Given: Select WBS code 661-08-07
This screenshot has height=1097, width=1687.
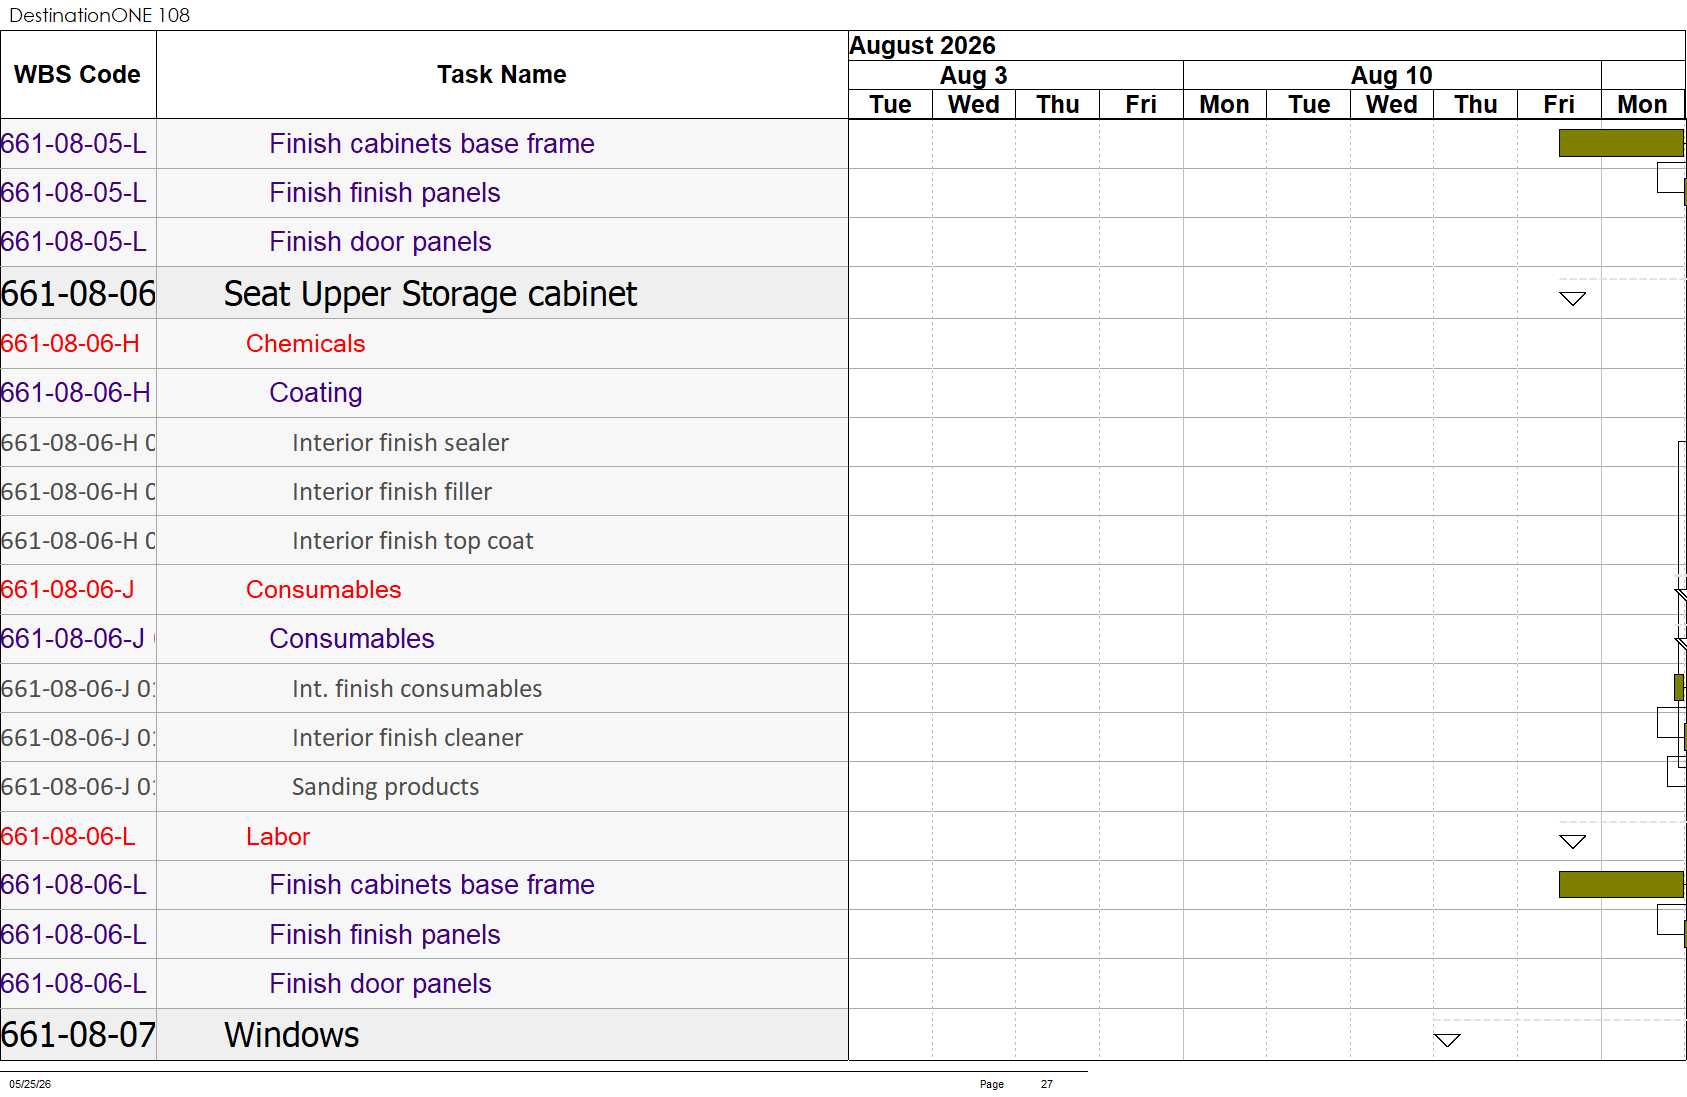Looking at the screenshot, I should 78,1035.
